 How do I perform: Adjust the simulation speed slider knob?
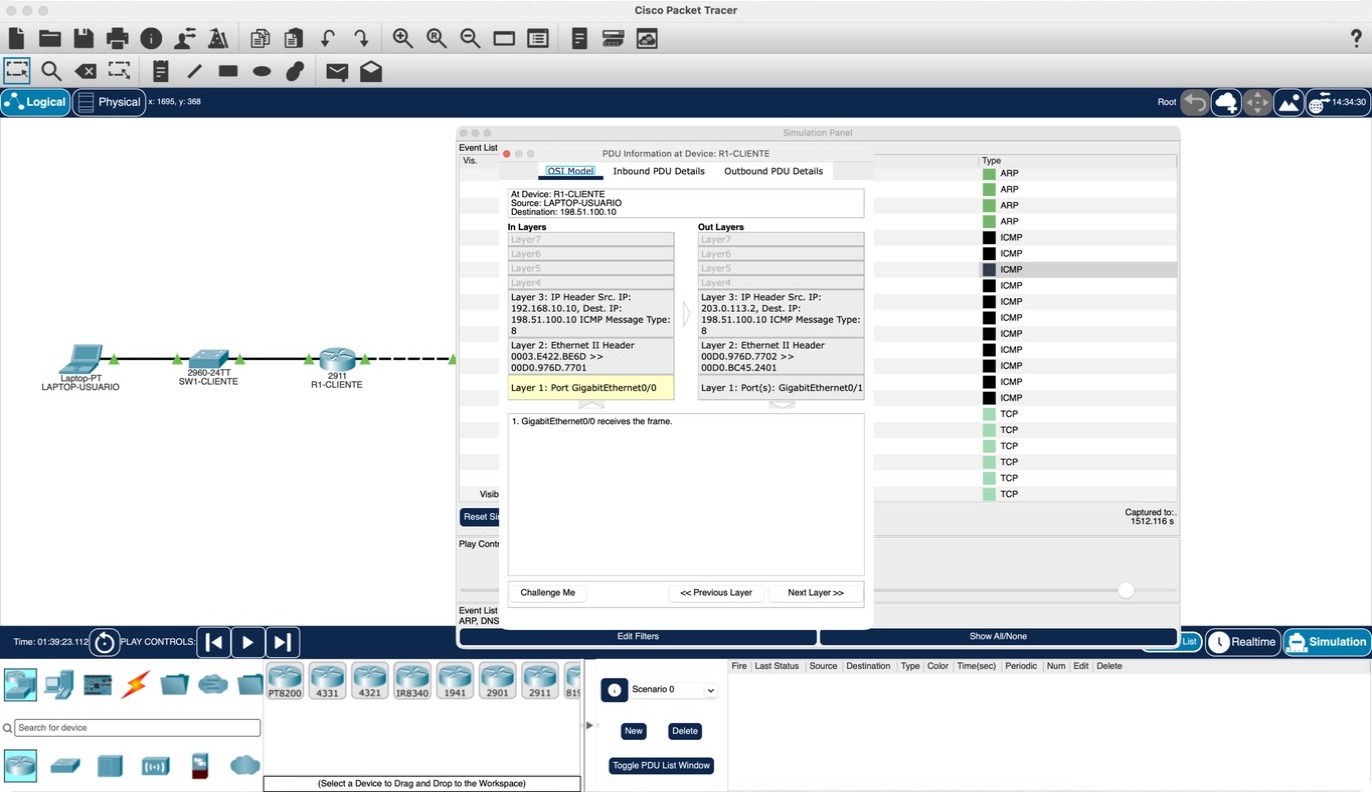click(1126, 590)
